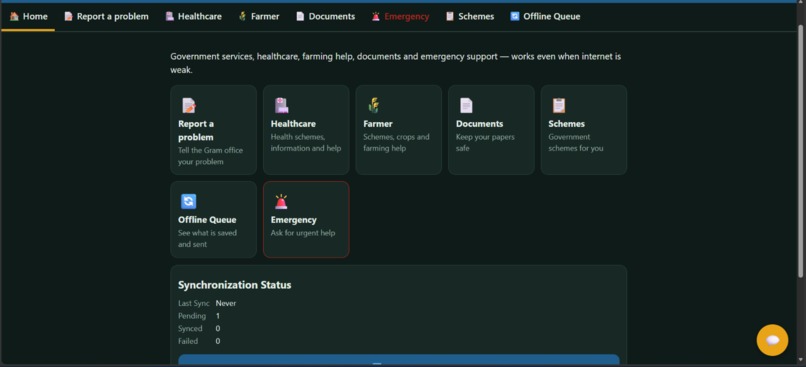Click the note icon beside Report a problem tab
Viewport: 806px width, 367px height.
click(68, 16)
